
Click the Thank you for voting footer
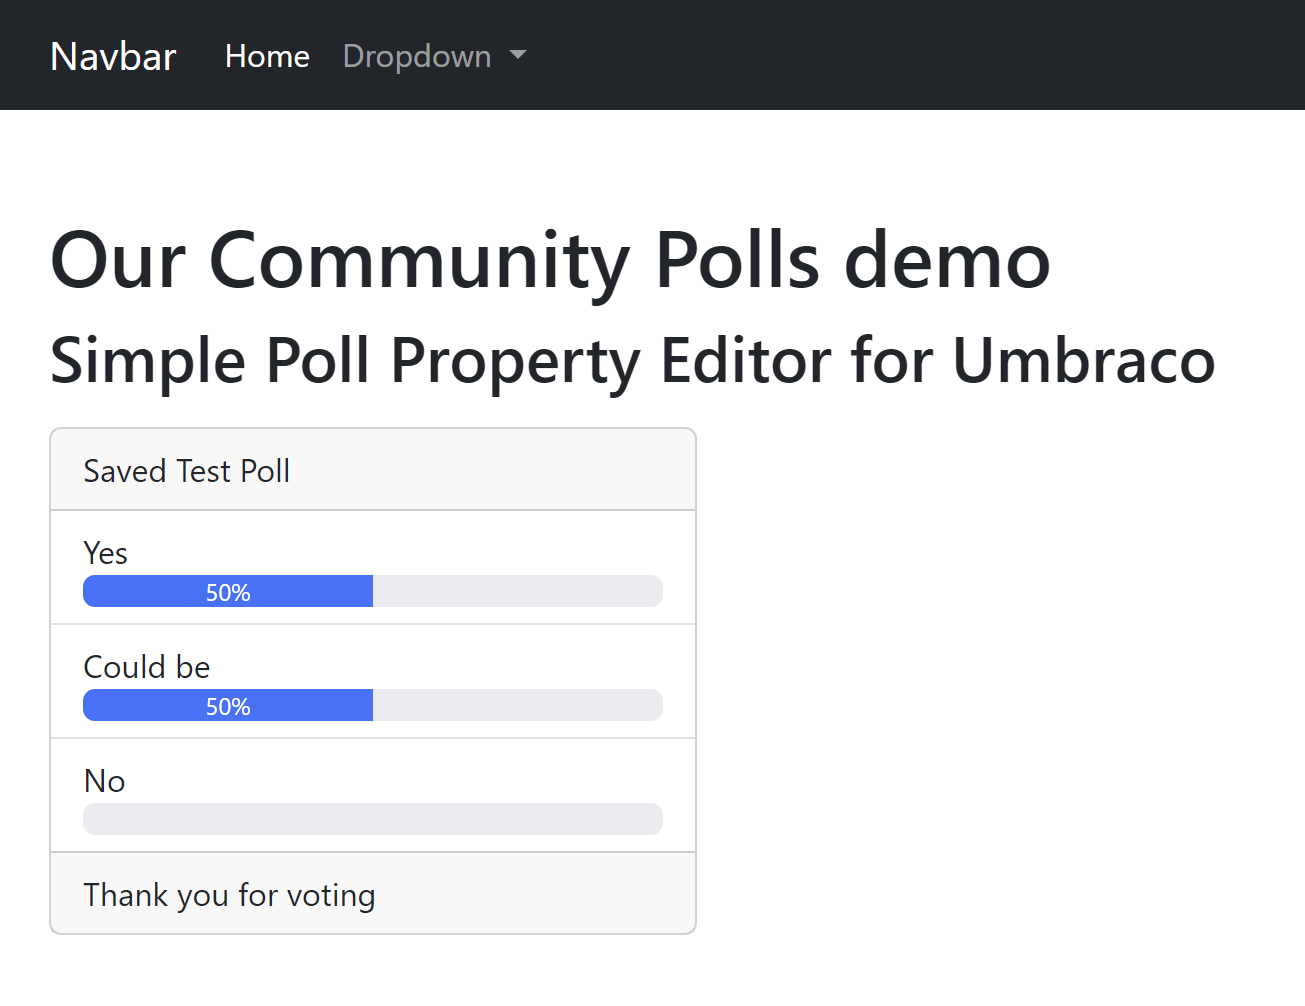[x=229, y=894]
